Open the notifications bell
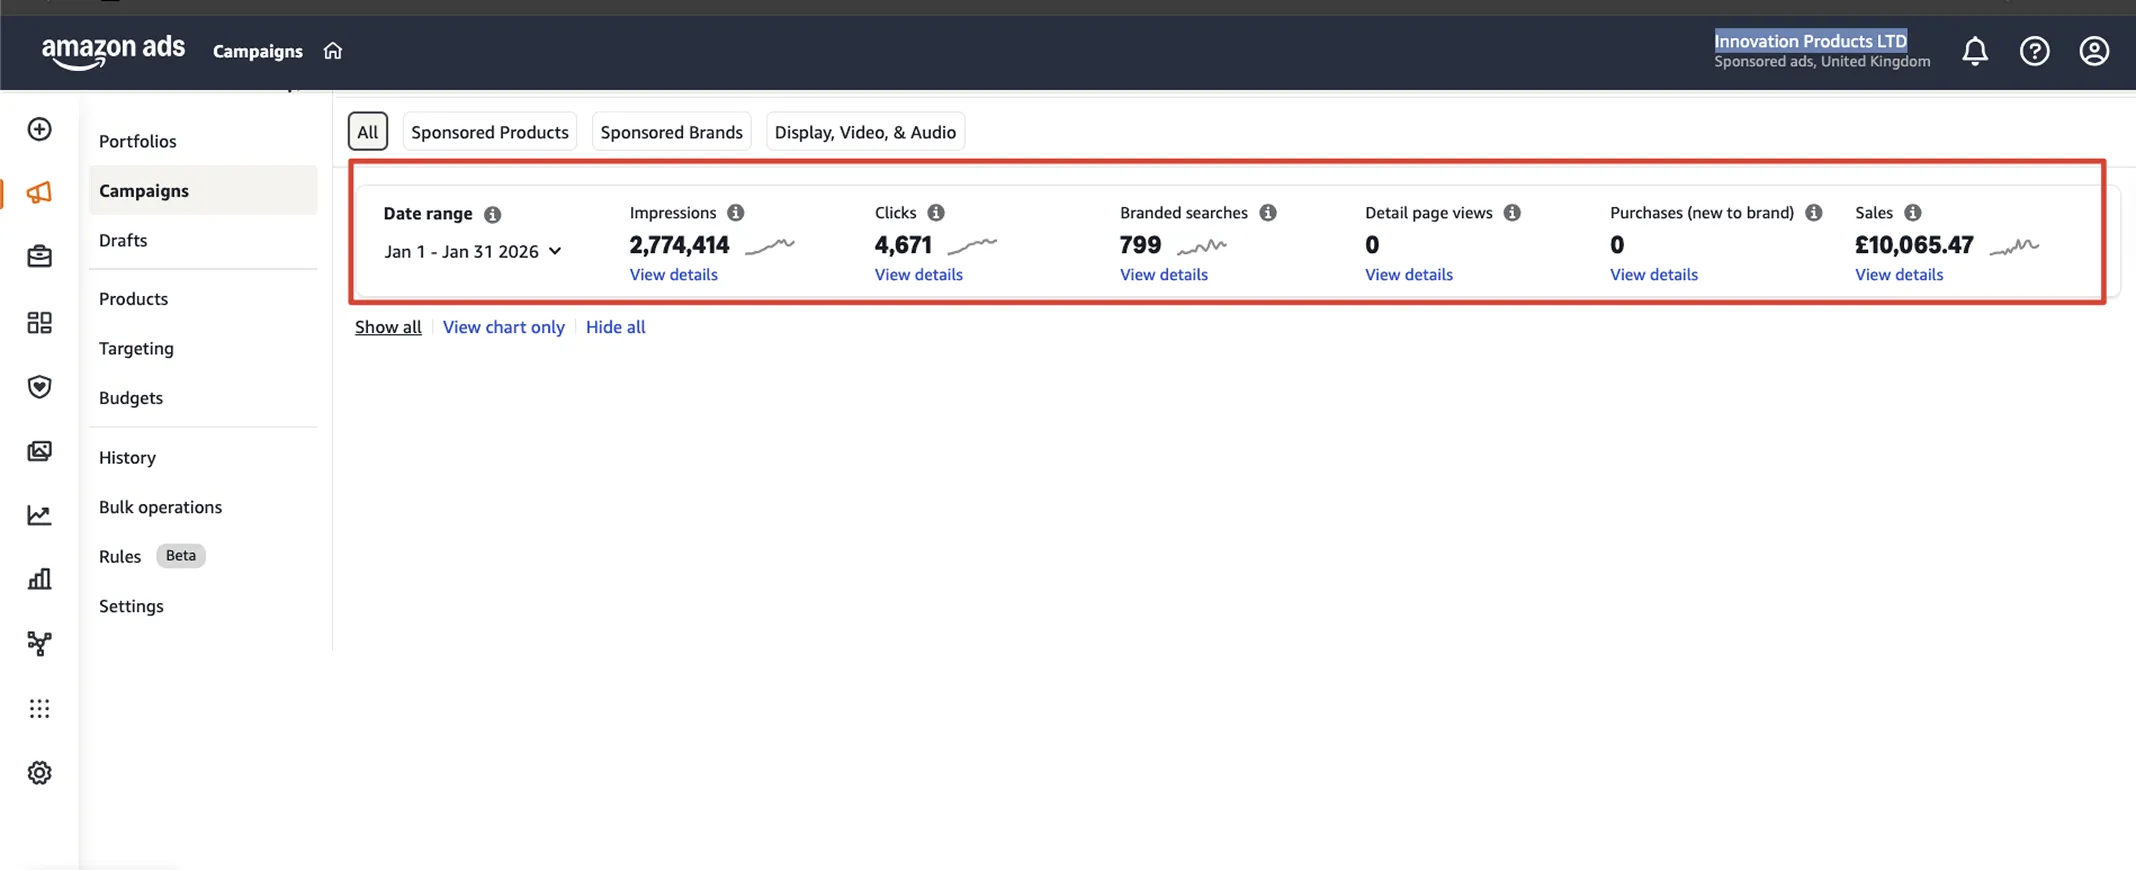 click(x=1974, y=51)
